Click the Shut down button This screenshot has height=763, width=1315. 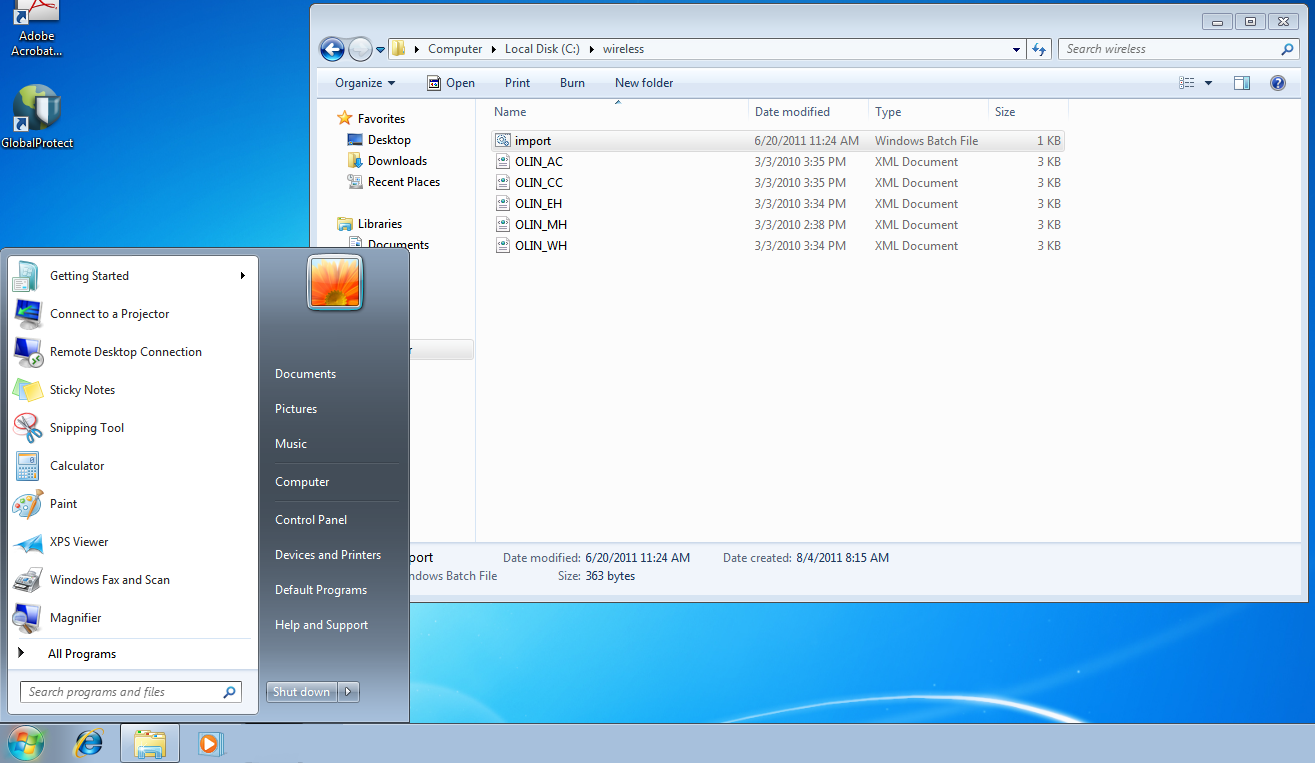click(301, 692)
